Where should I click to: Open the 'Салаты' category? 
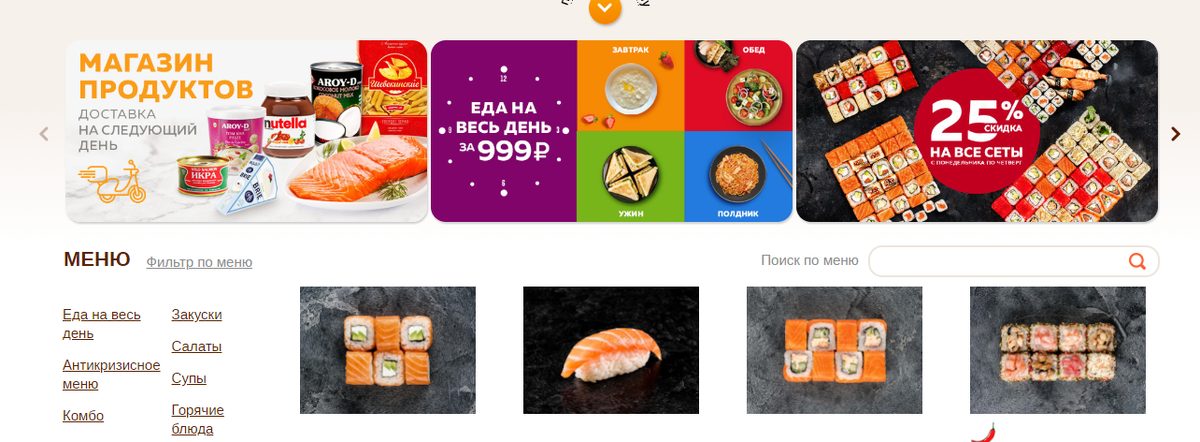pyautogui.click(x=197, y=347)
